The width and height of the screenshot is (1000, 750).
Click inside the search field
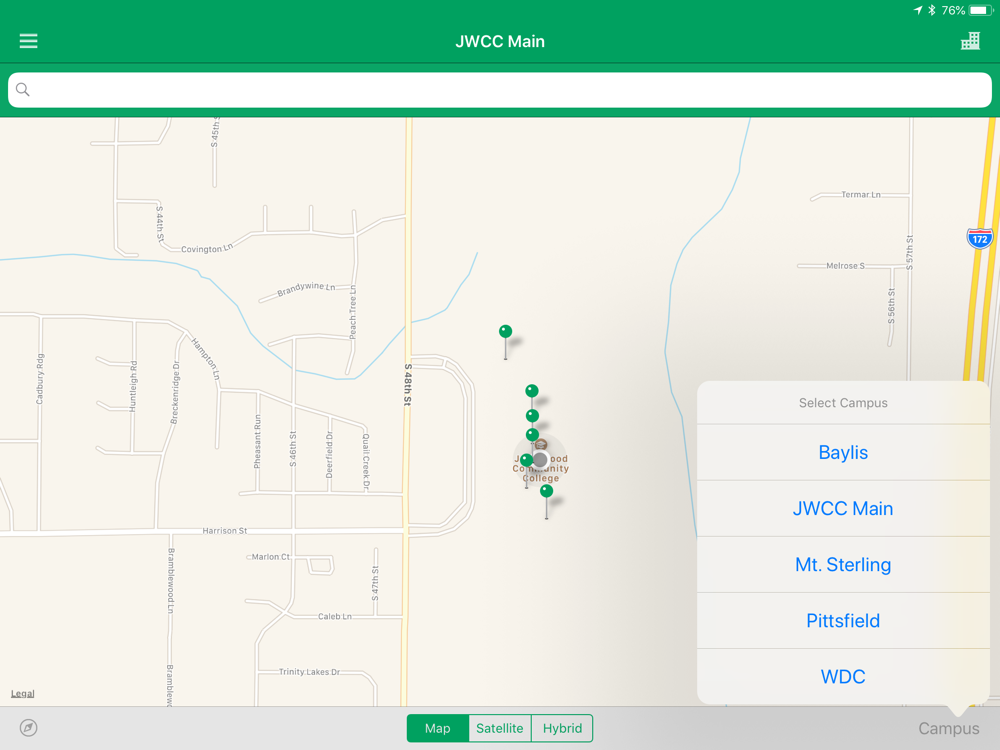tap(500, 90)
